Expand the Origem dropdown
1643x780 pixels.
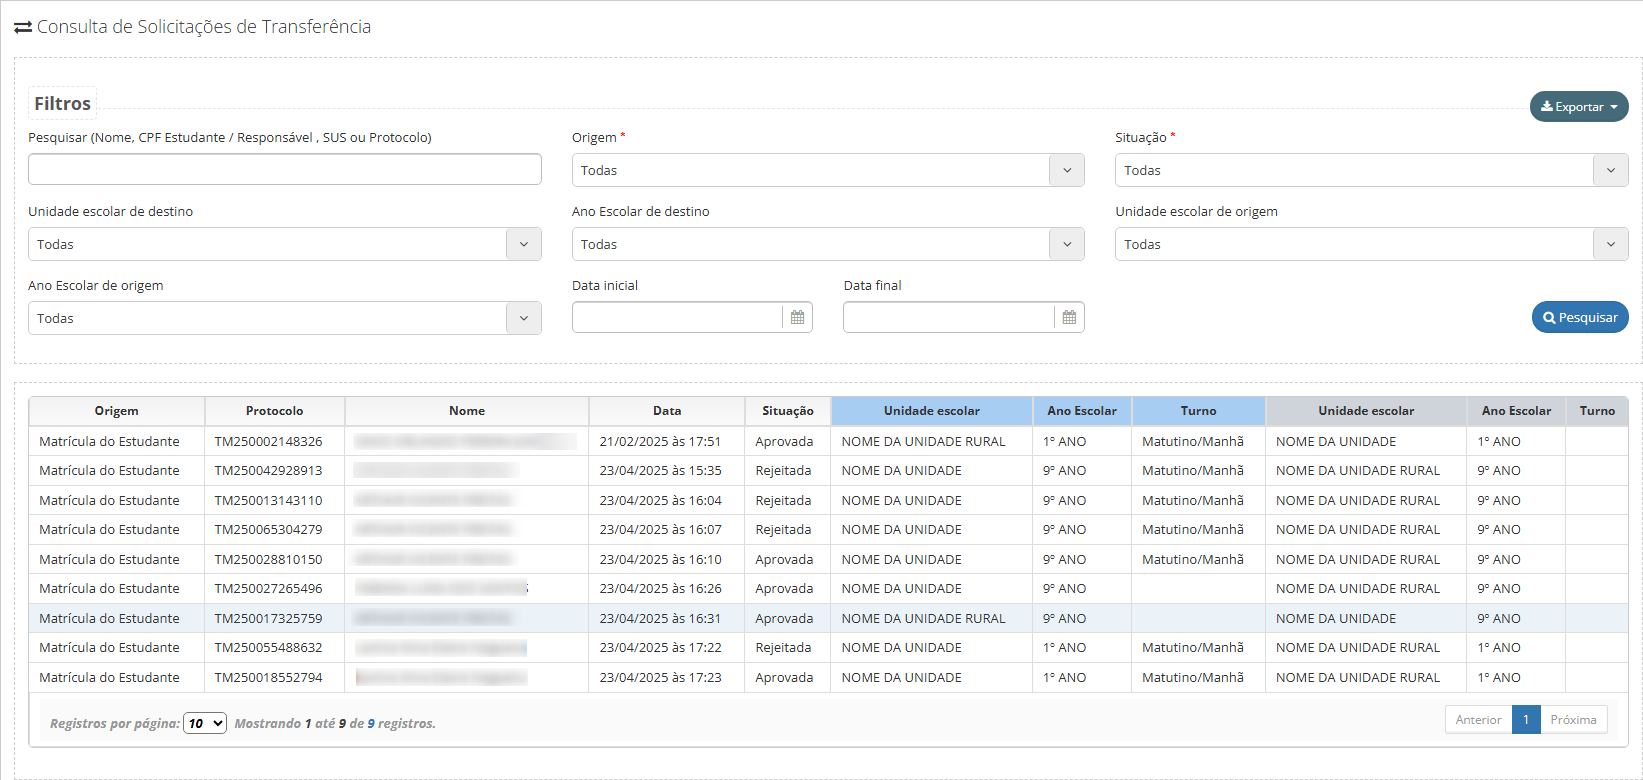tap(828, 170)
